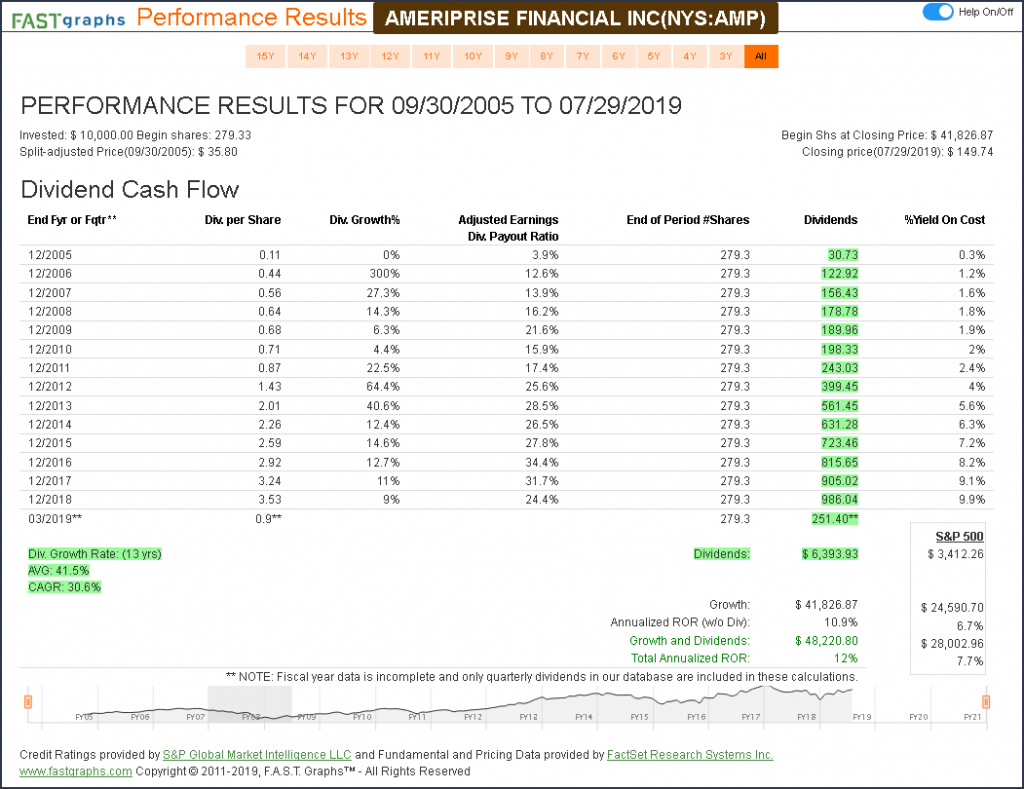Select the 13Y time range tab
1024x789 pixels.
click(x=349, y=56)
